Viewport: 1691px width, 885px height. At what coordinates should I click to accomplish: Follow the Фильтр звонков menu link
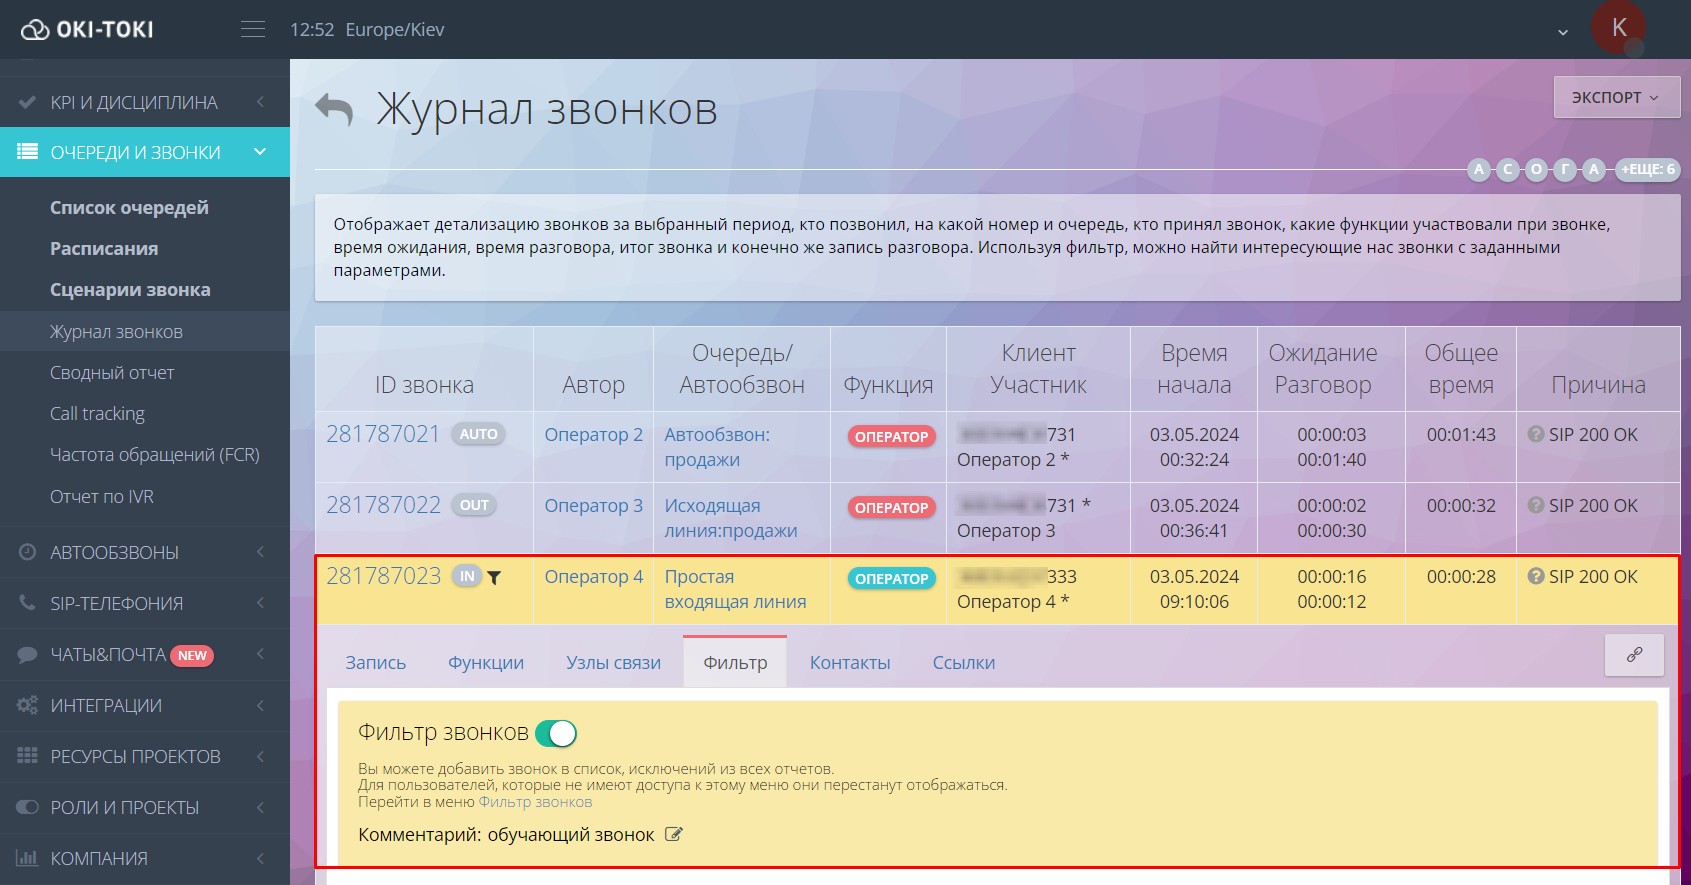pyautogui.click(x=535, y=802)
